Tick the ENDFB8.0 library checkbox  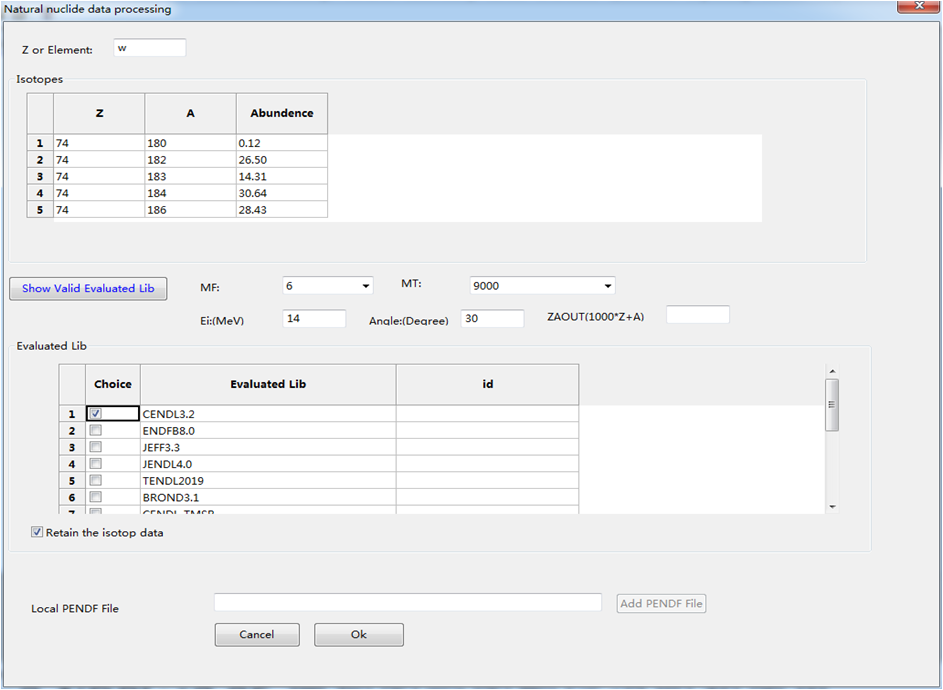coord(96,430)
